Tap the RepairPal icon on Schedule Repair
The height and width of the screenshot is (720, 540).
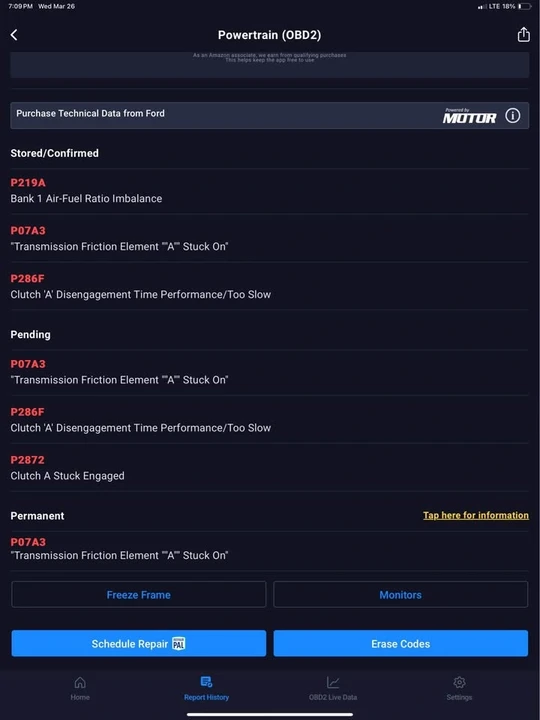click(x=178, y=644)
